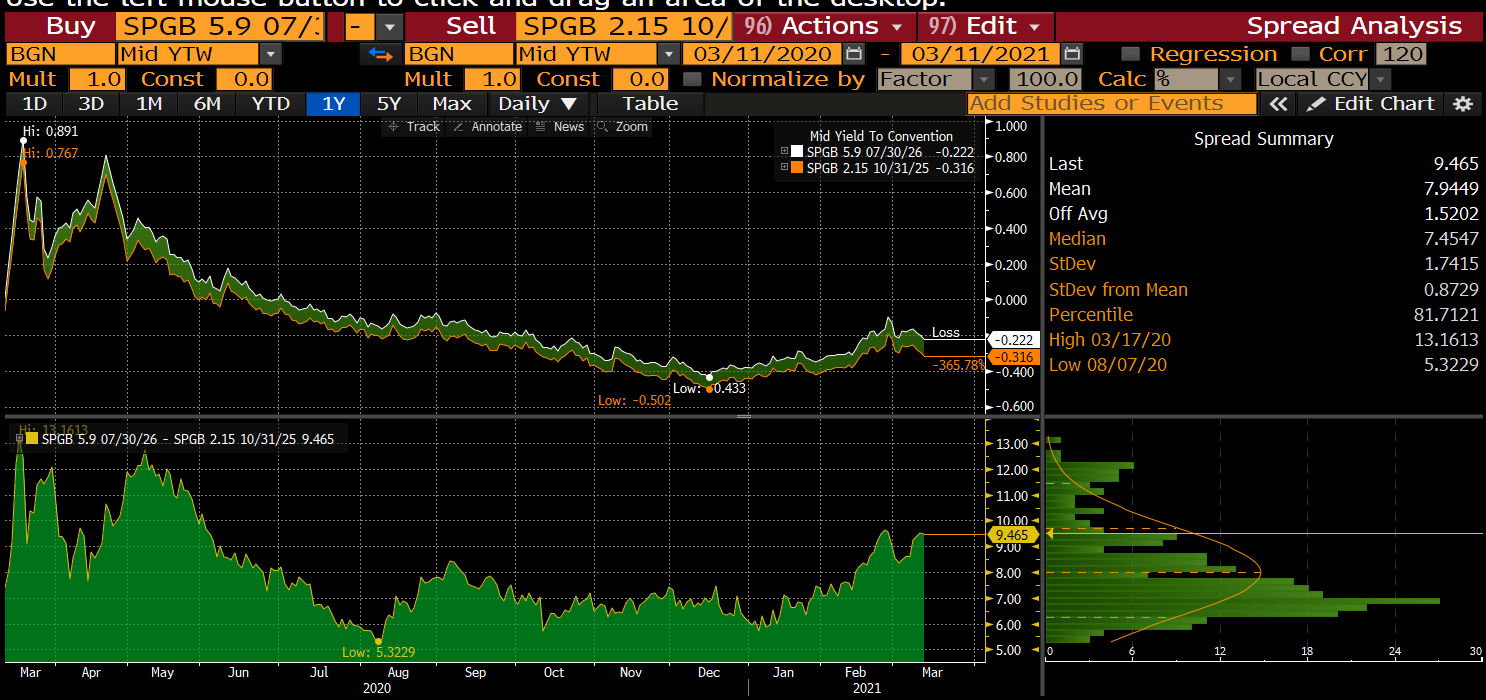Click the Corr period field showing 120
The image size is (1486, 700).
click(1401, 54)
